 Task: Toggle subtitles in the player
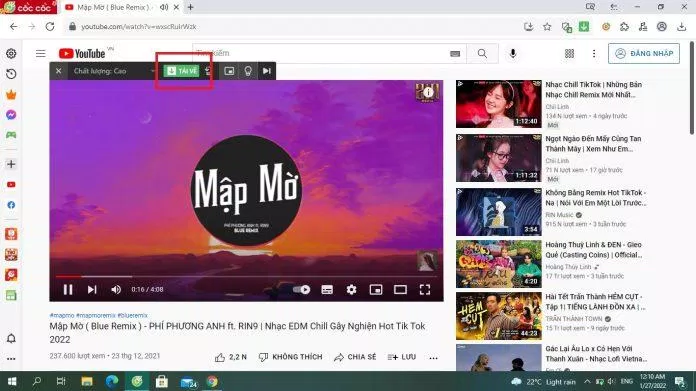(327, 290)
